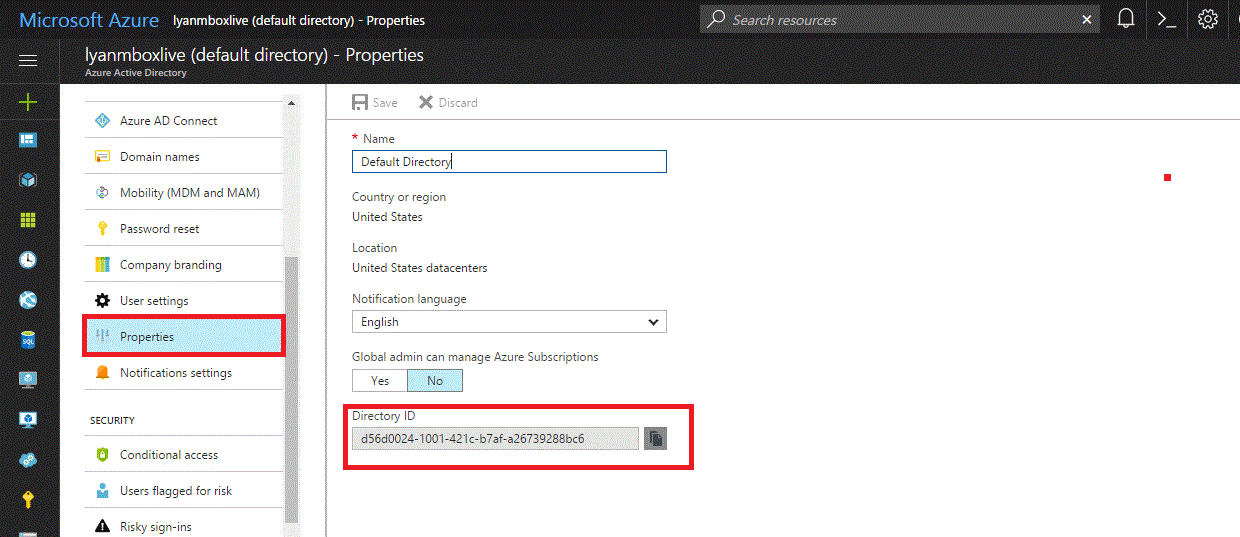
Task: Clear the search resources box
Action: (1087, 19)
